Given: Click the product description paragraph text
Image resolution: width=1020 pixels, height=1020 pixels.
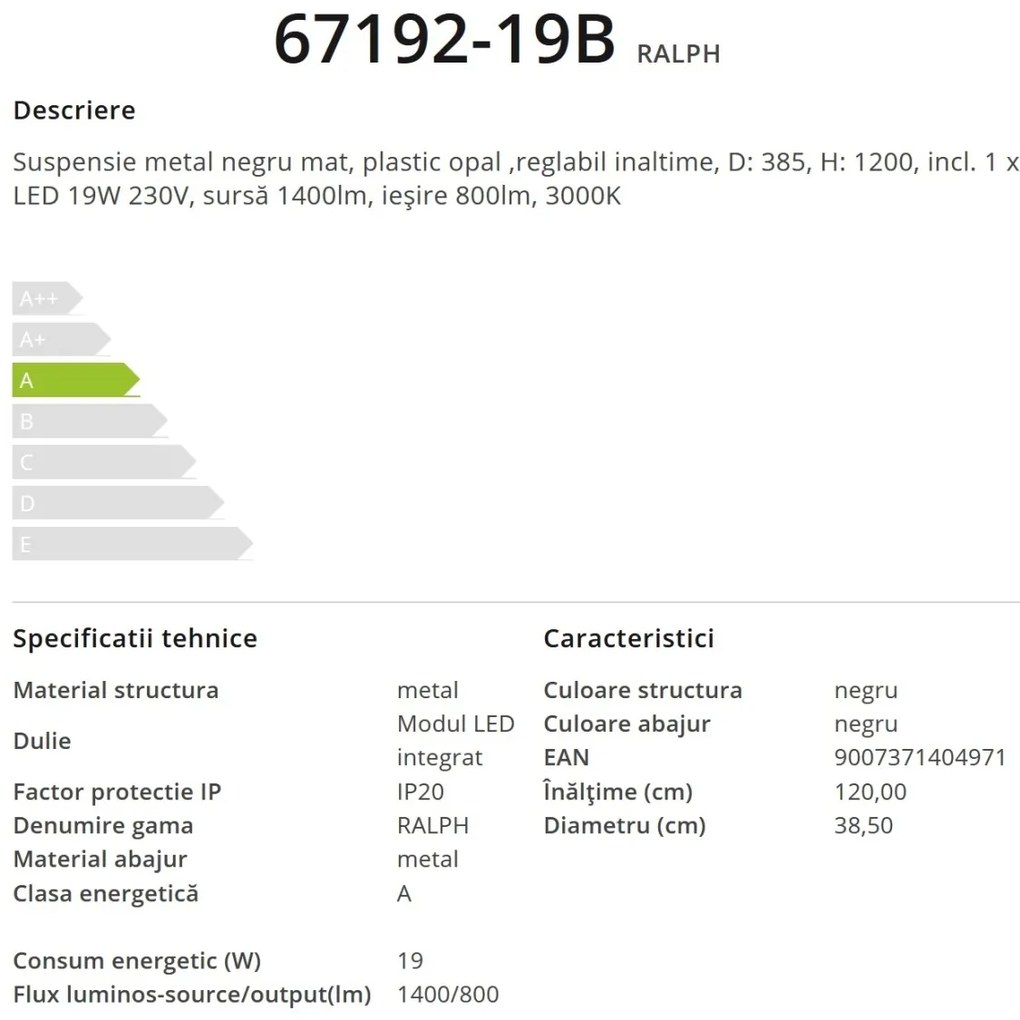Looking at the screenshot, I should coord(516,178).
